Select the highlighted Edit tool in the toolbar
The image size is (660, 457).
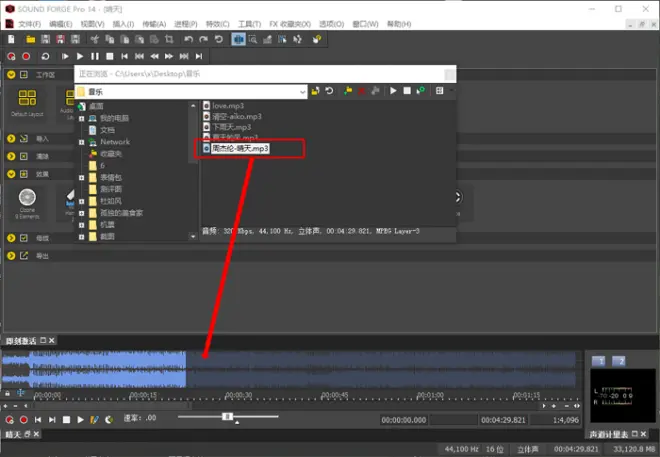(239, 39)
